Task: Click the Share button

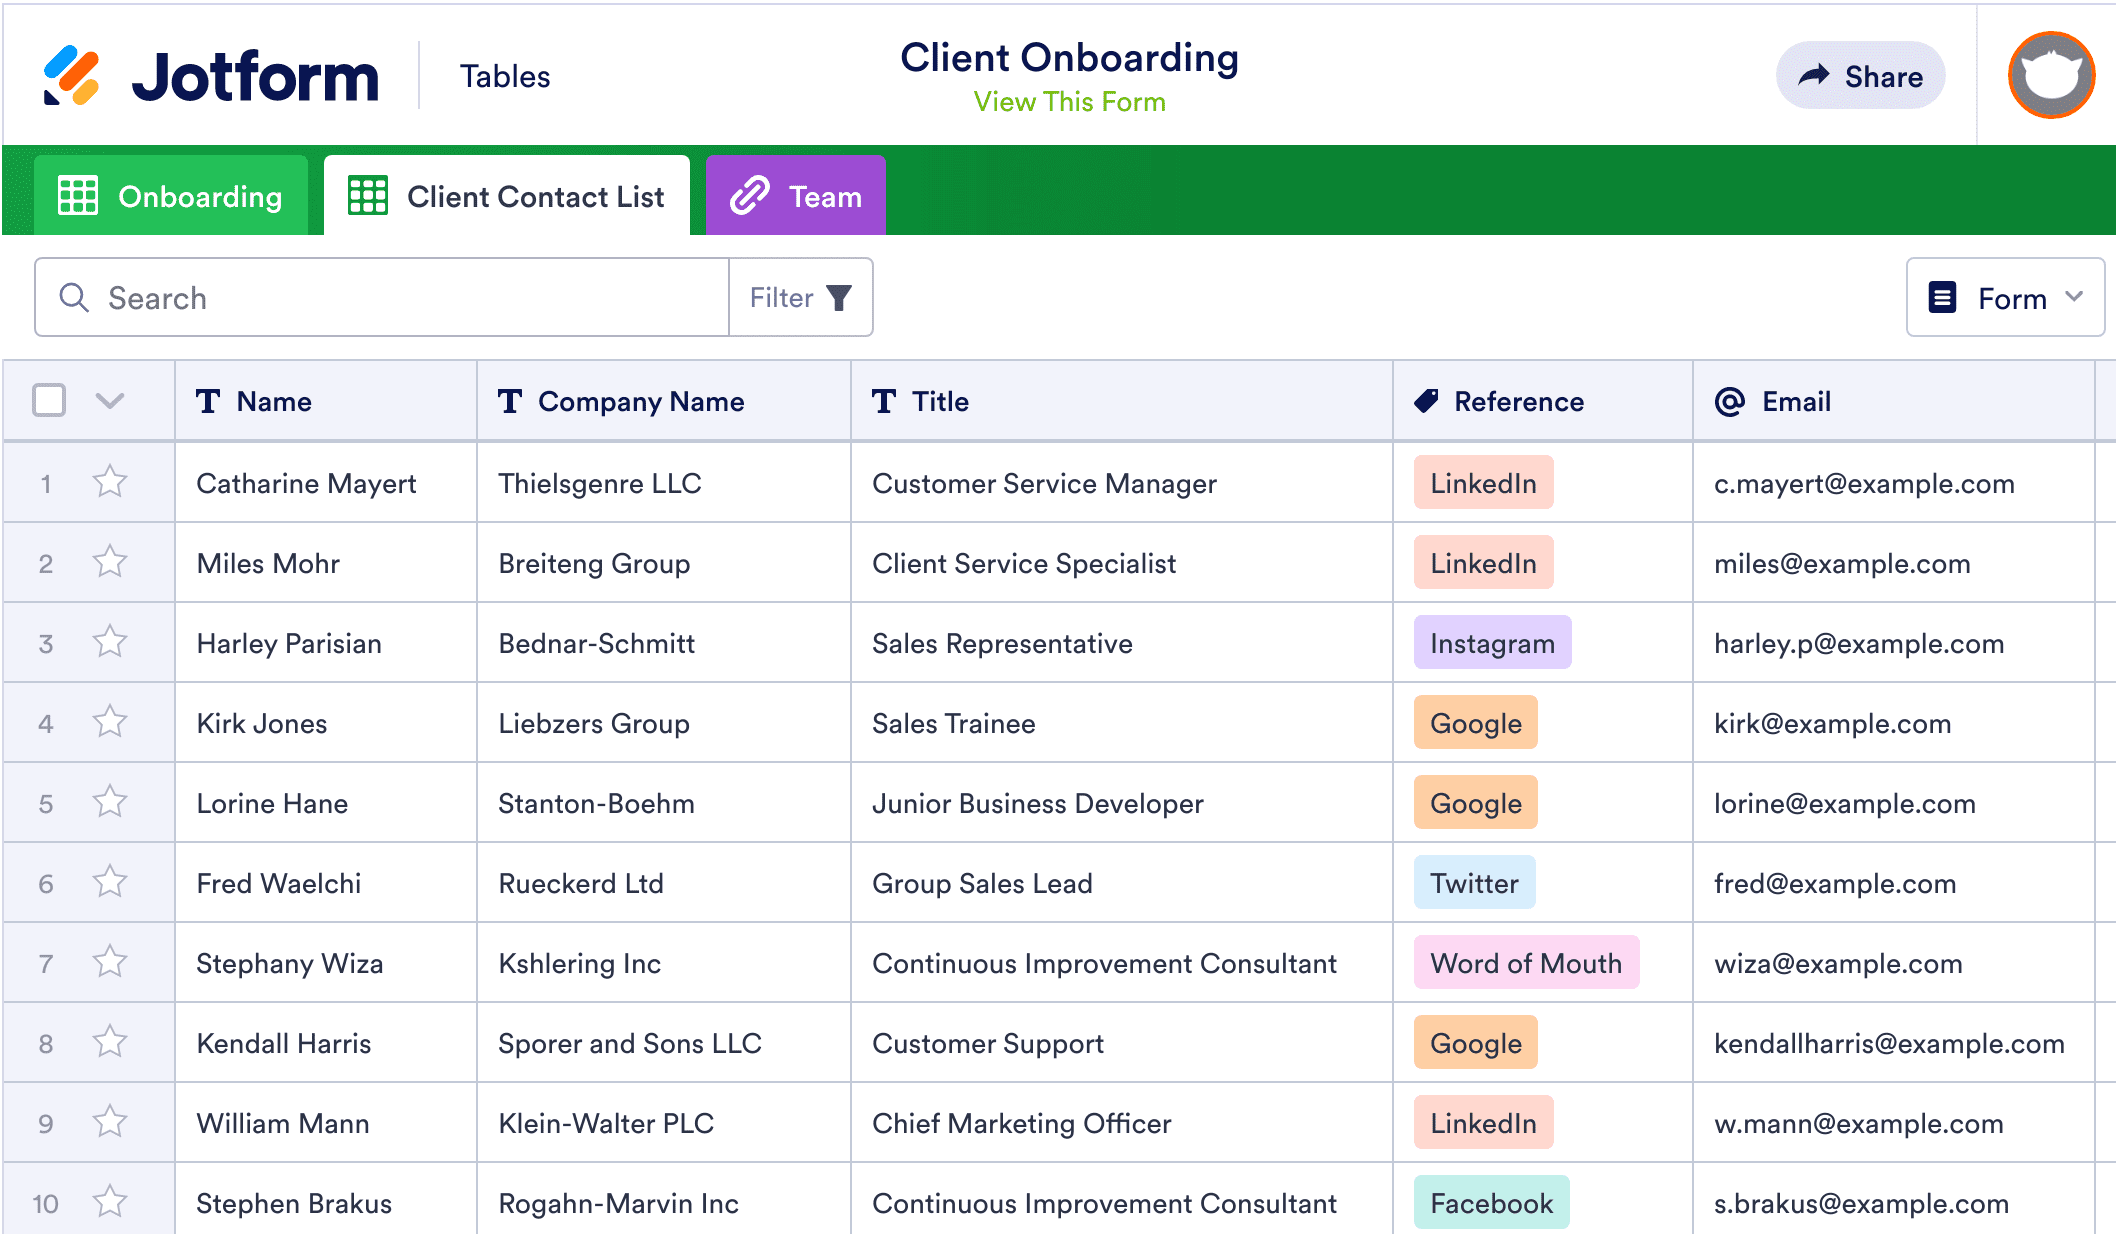Action: (x=1860, y=76)
